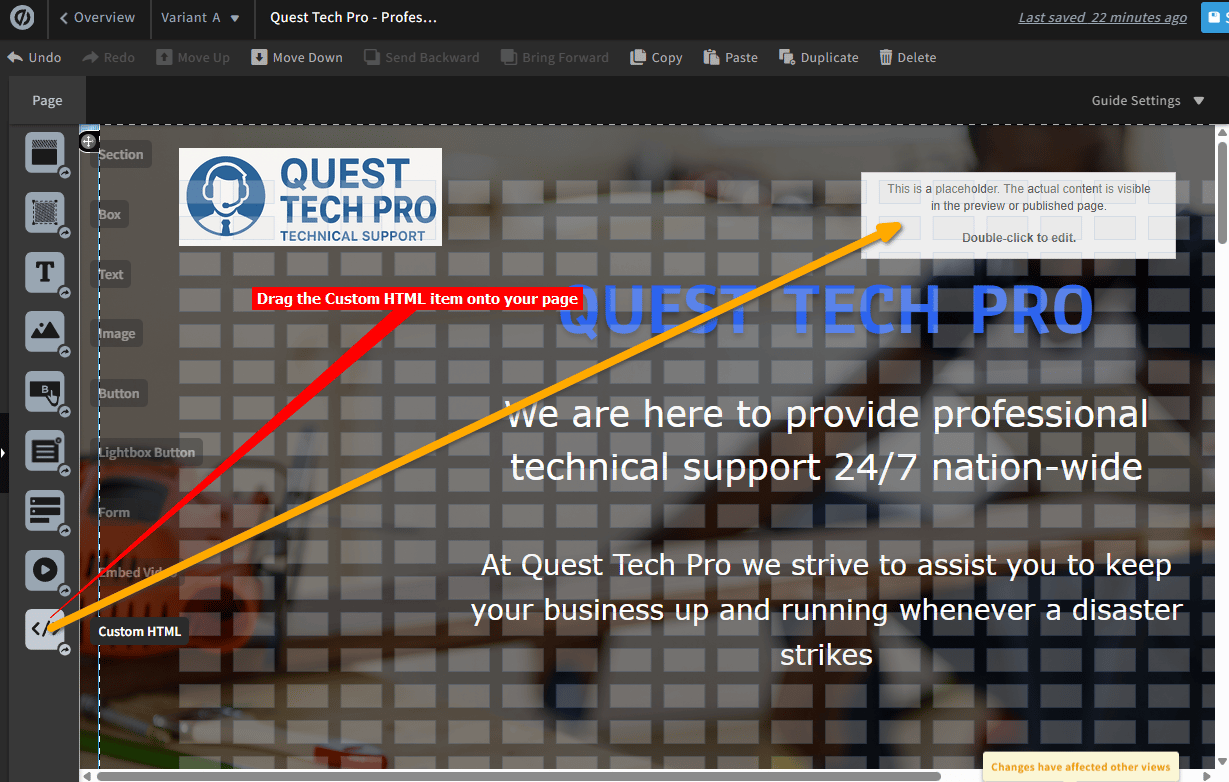Select the Form widget icon
The image size is (1229, 782).
45,510
